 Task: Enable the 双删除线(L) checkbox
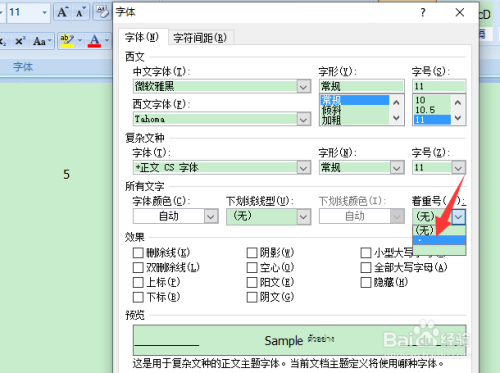coord(138,267)
